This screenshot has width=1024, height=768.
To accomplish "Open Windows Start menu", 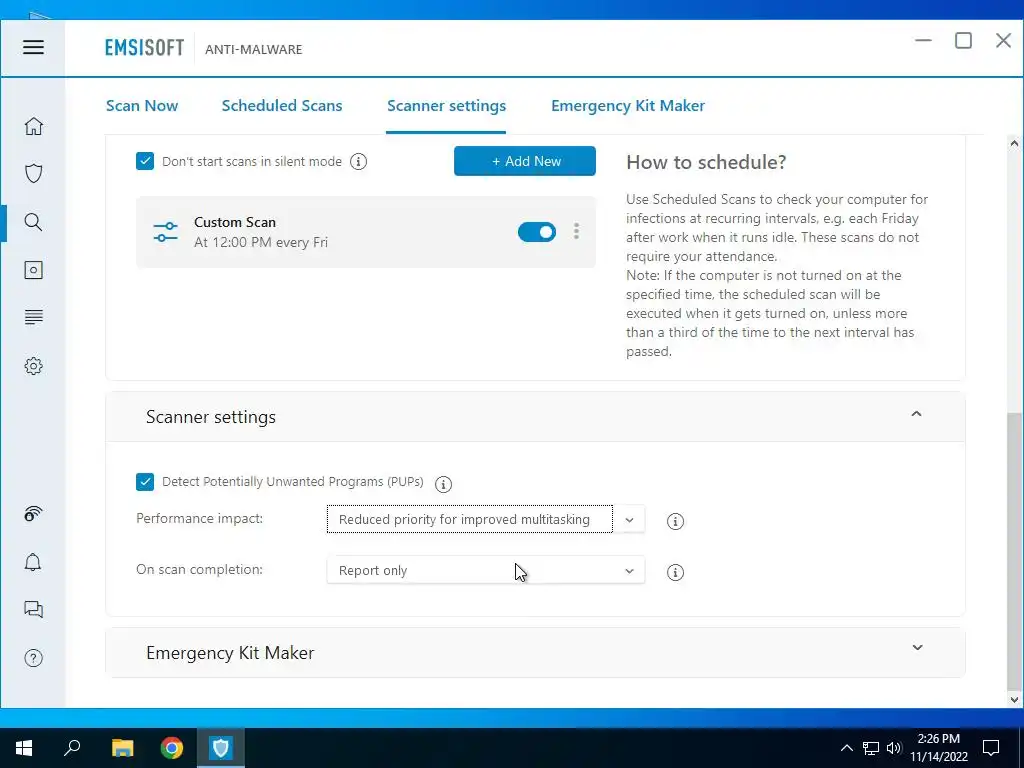I will (x=24, y=748).
